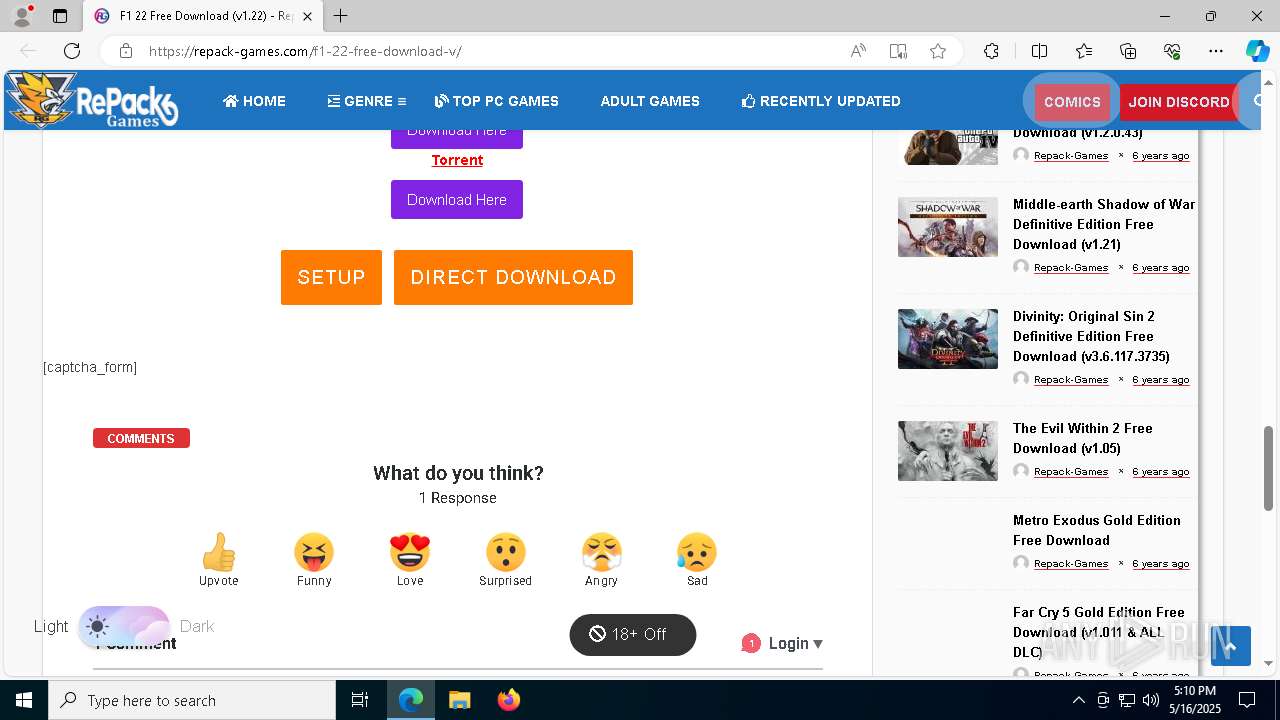Open the RECENTLY UPDATED menu
1280x720 pixels.
(x=821, y=101)
